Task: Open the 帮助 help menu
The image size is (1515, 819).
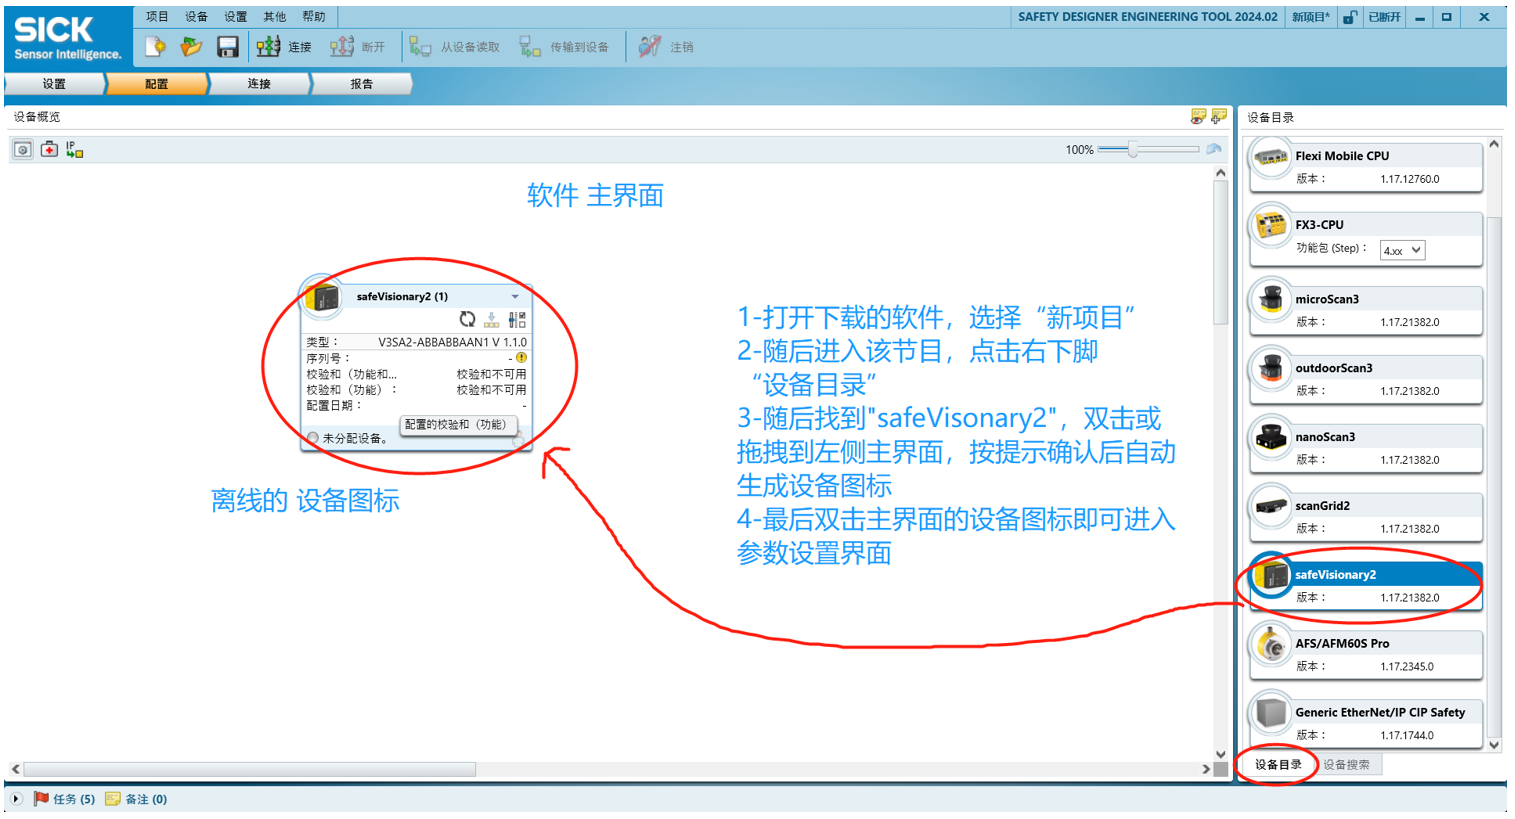Action: (x=314, y=16)
